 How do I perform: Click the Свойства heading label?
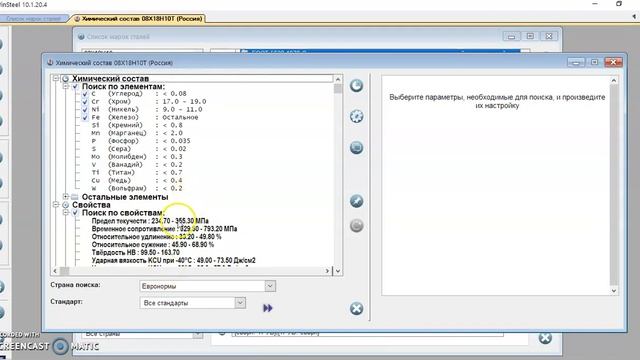click(91, 205)
